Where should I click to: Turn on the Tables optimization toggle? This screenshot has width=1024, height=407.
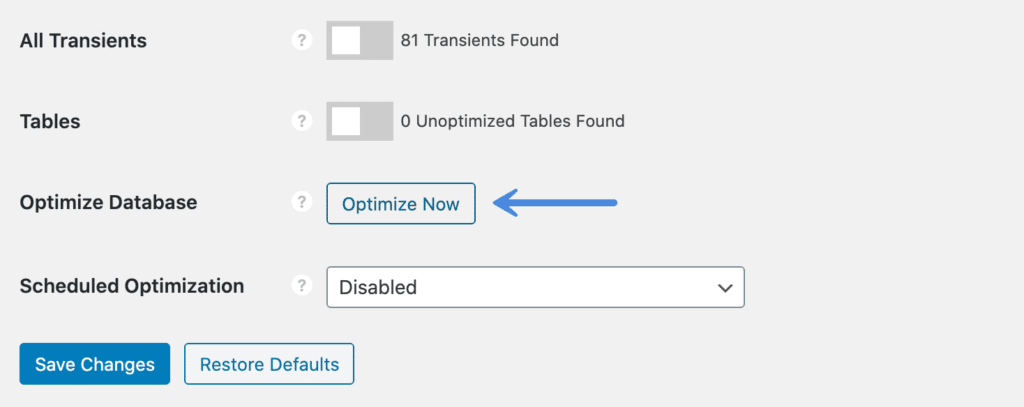coord(360,121)
